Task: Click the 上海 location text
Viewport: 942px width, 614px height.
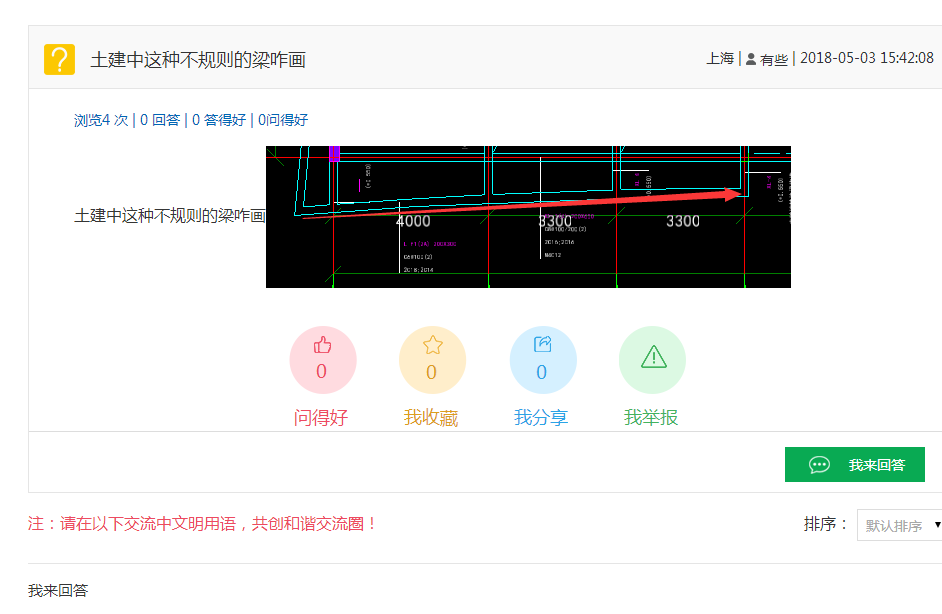Action: (720, 58)
